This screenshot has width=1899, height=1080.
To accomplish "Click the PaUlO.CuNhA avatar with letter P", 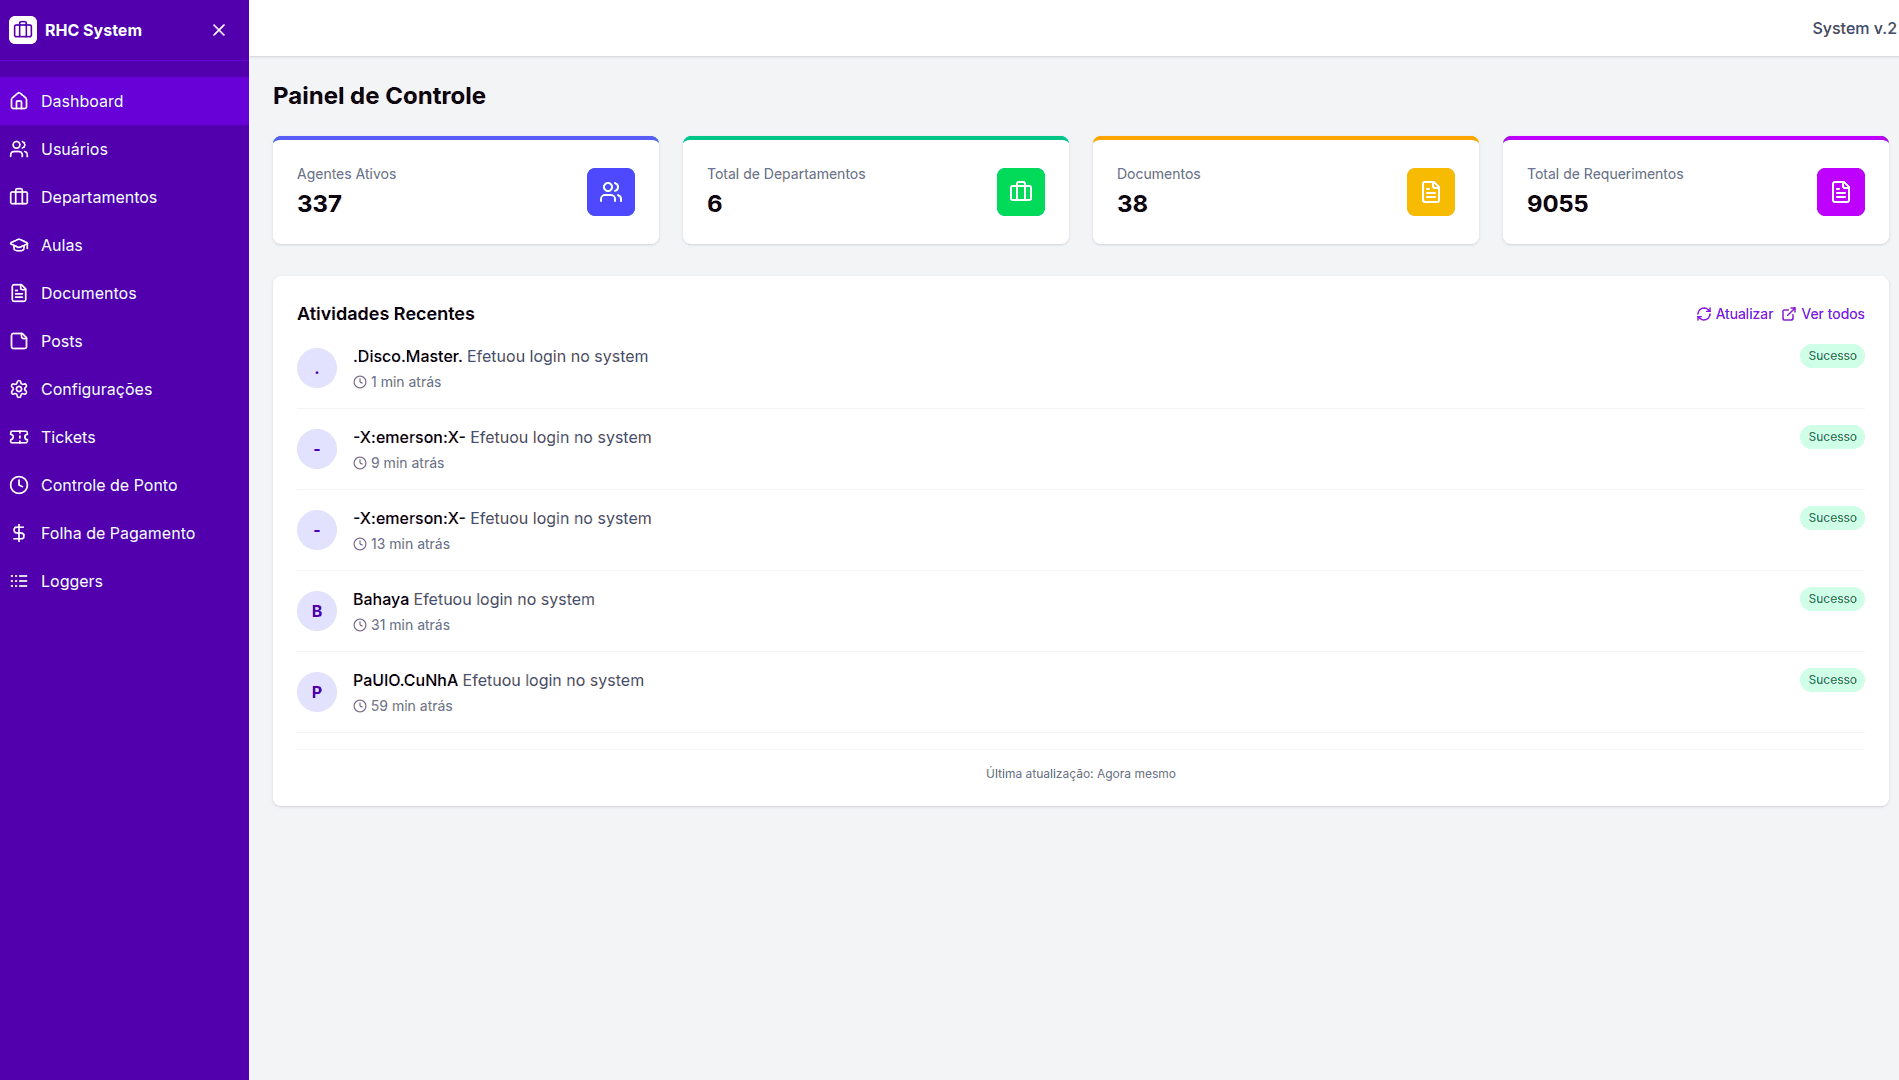I will (x=317, y=692).
